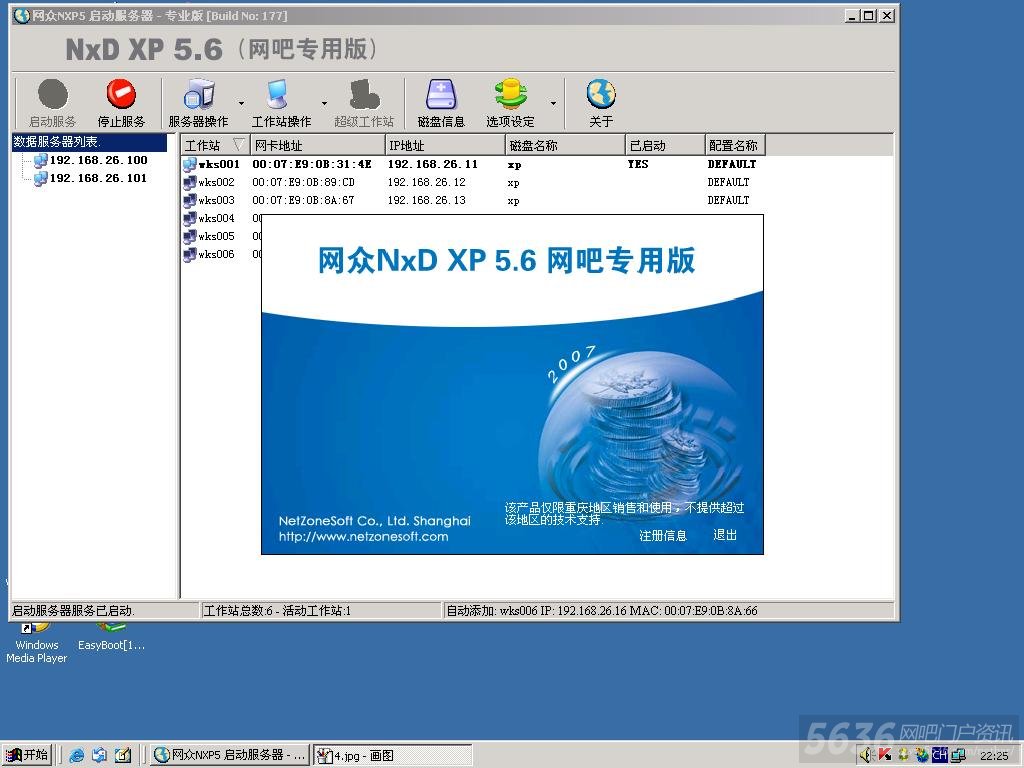The height and width of the screenshot is (768, 1024).
Task: Click the third quick launch icon beside Show Desktop
Action: 123,756
